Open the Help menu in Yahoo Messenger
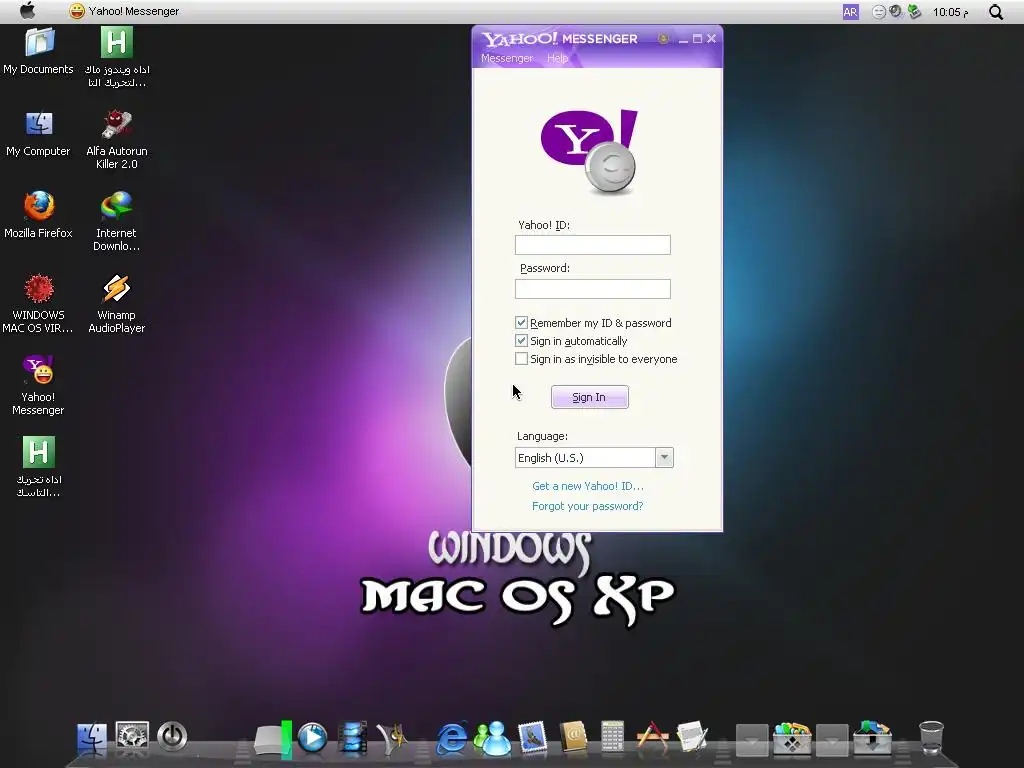Screen dimensions: 1024x768 [x=557, y=58]
